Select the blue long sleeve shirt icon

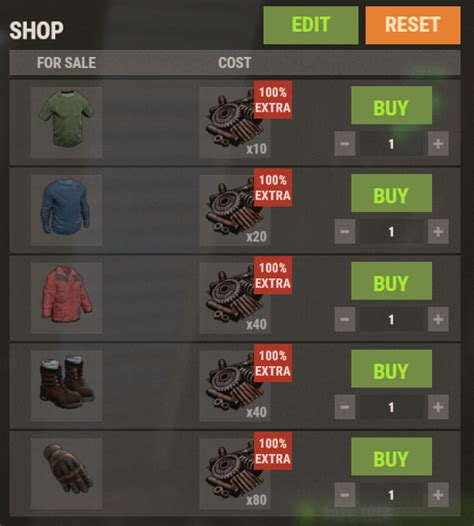click(66, 210)
